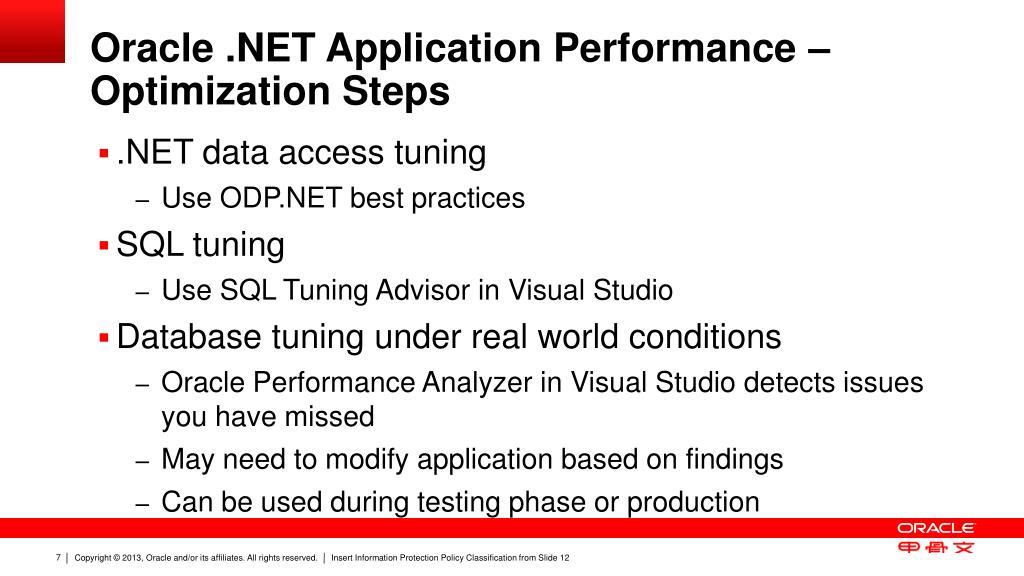The height and width of the screenshot is (576, 1024).
Task: Click red bullet beside SQL tuning
Action: (x=103, y=246)
